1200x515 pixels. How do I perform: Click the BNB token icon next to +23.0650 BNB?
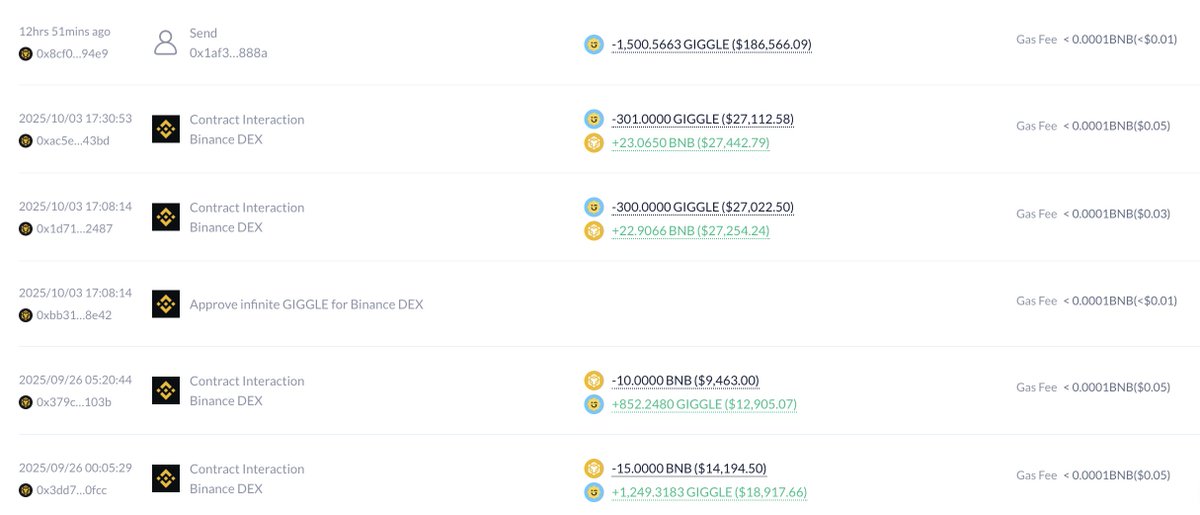click(594, 143)
